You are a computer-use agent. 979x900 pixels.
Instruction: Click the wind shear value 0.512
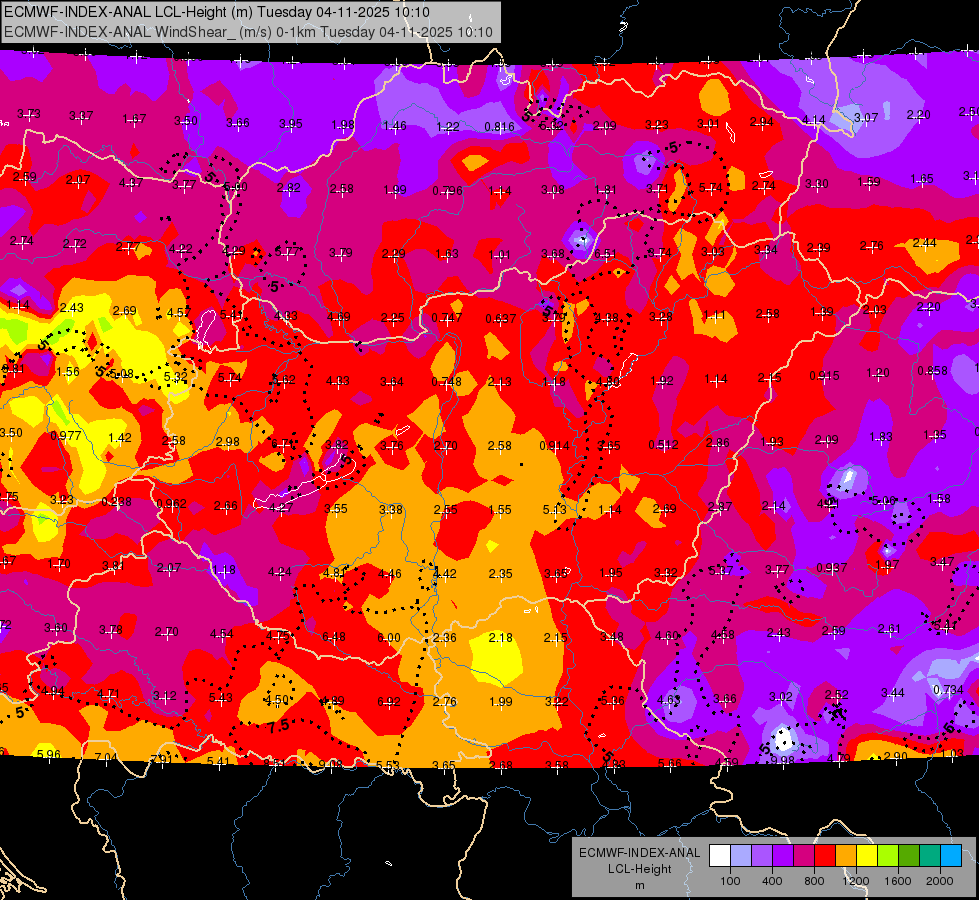pos(663,444)
